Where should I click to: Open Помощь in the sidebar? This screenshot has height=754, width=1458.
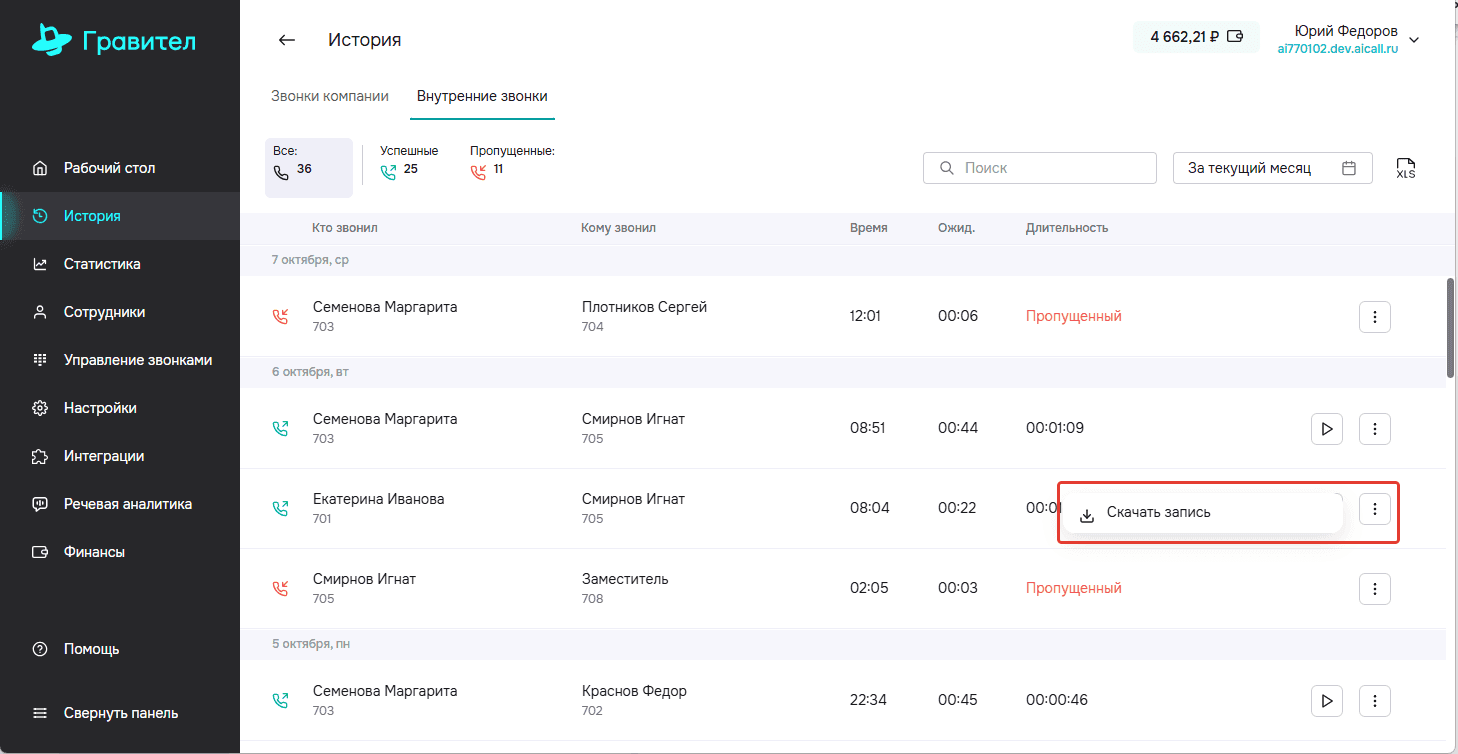tap(120, 649)
